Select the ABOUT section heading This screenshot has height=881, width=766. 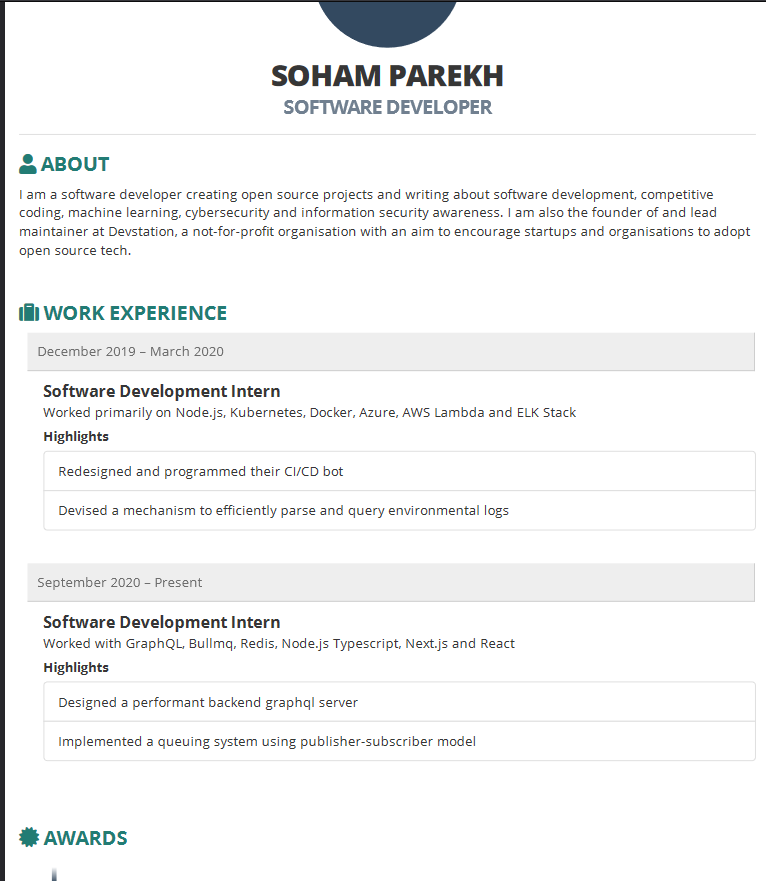point(75,164)
